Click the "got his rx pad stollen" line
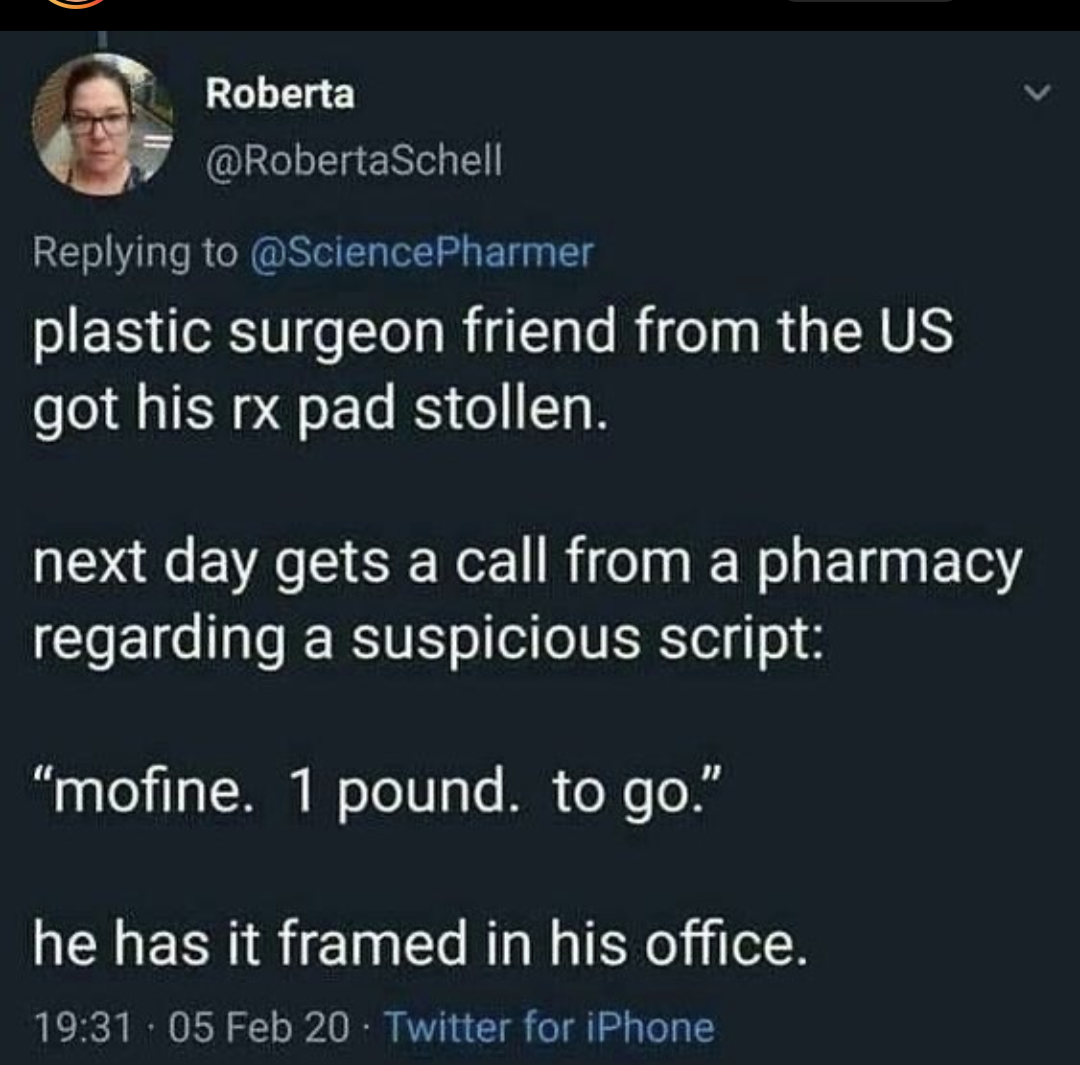 pos(320,411)
